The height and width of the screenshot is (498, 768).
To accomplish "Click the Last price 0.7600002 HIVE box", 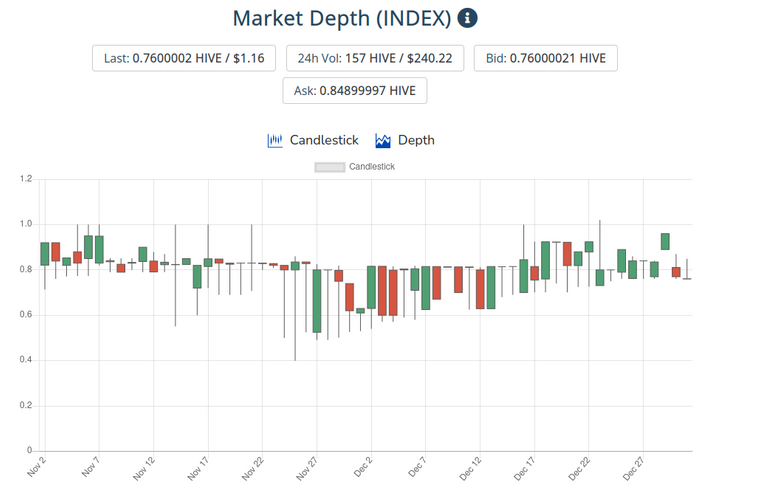I will tap(184, 58).
